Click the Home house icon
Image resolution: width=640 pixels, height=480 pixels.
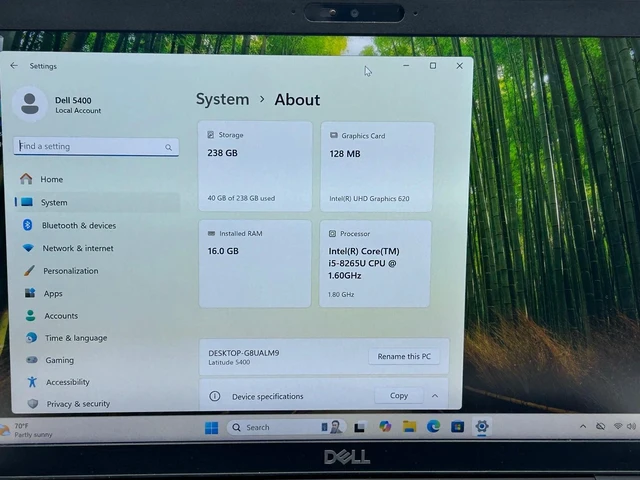pyautogui.click(x=26, y=179)
